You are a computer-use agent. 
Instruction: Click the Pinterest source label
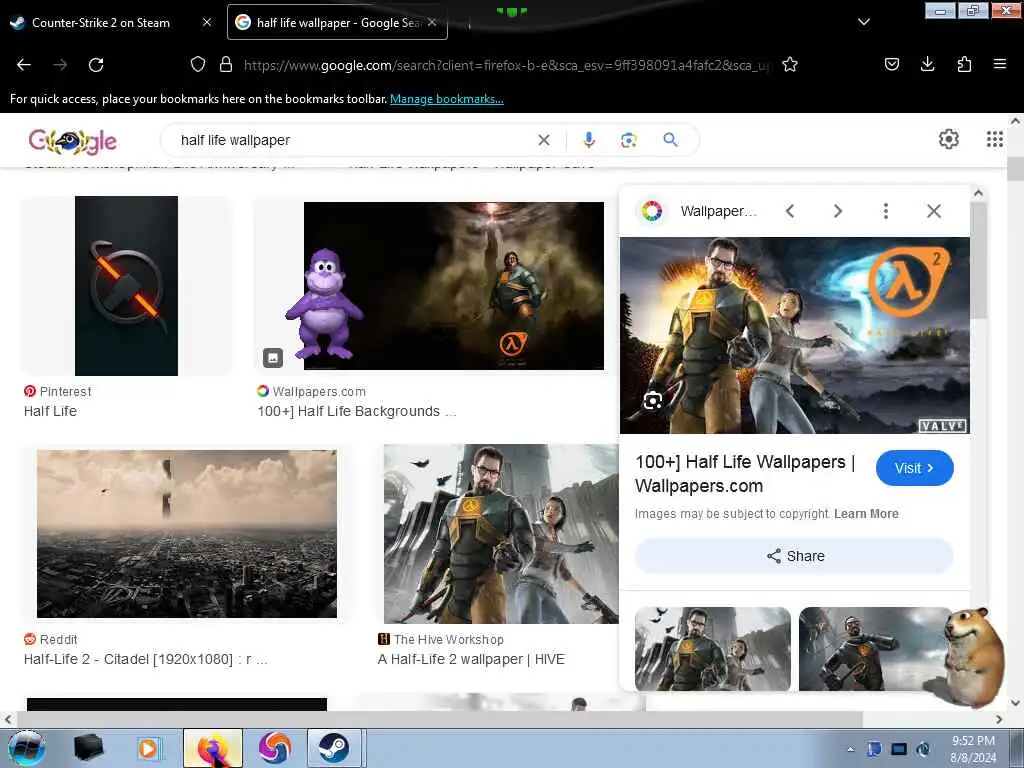point(57,391)
